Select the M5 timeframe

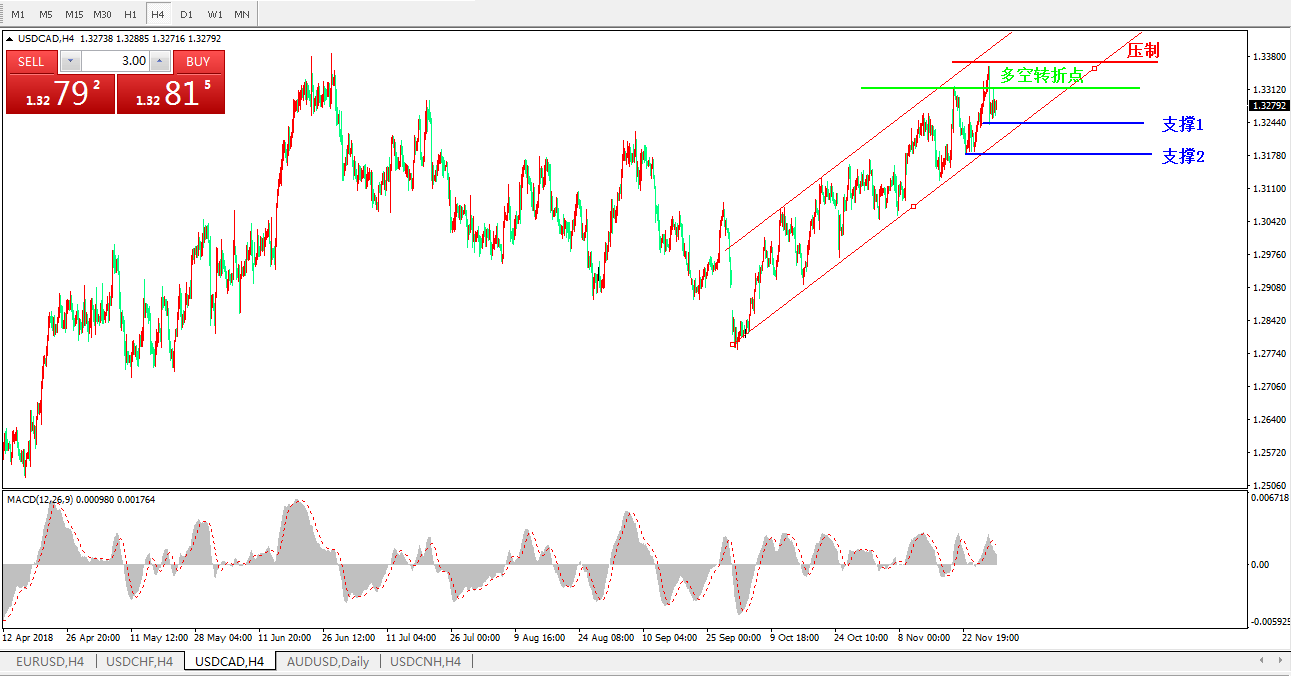(46, 15)
